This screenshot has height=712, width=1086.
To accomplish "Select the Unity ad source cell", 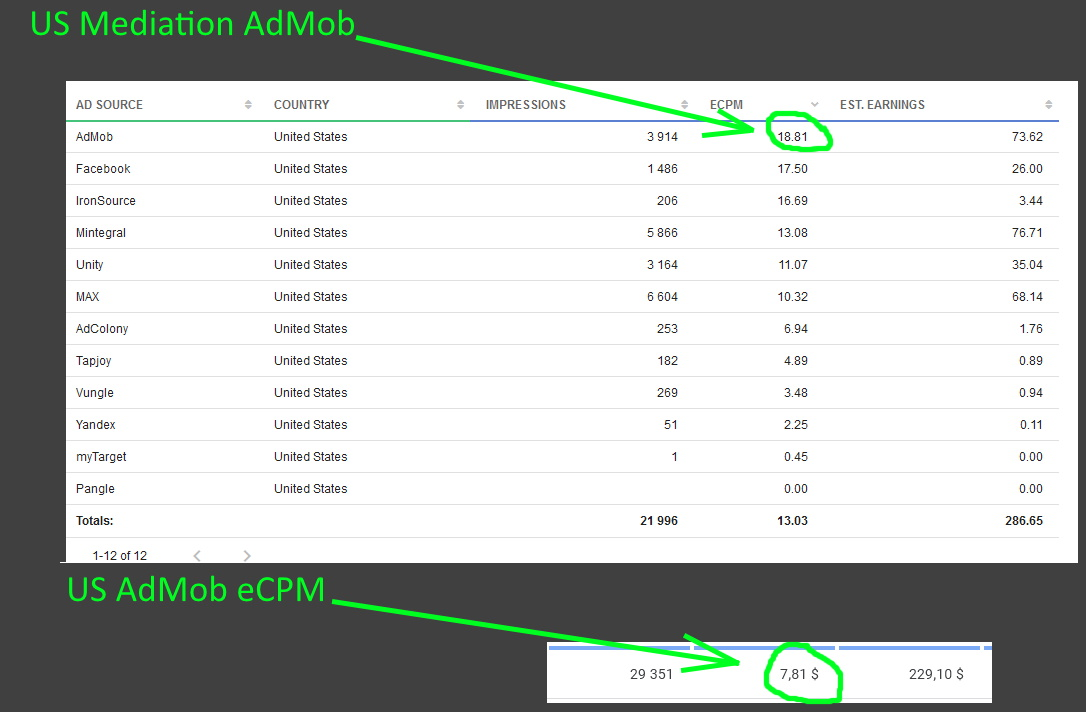I will 89,265.
